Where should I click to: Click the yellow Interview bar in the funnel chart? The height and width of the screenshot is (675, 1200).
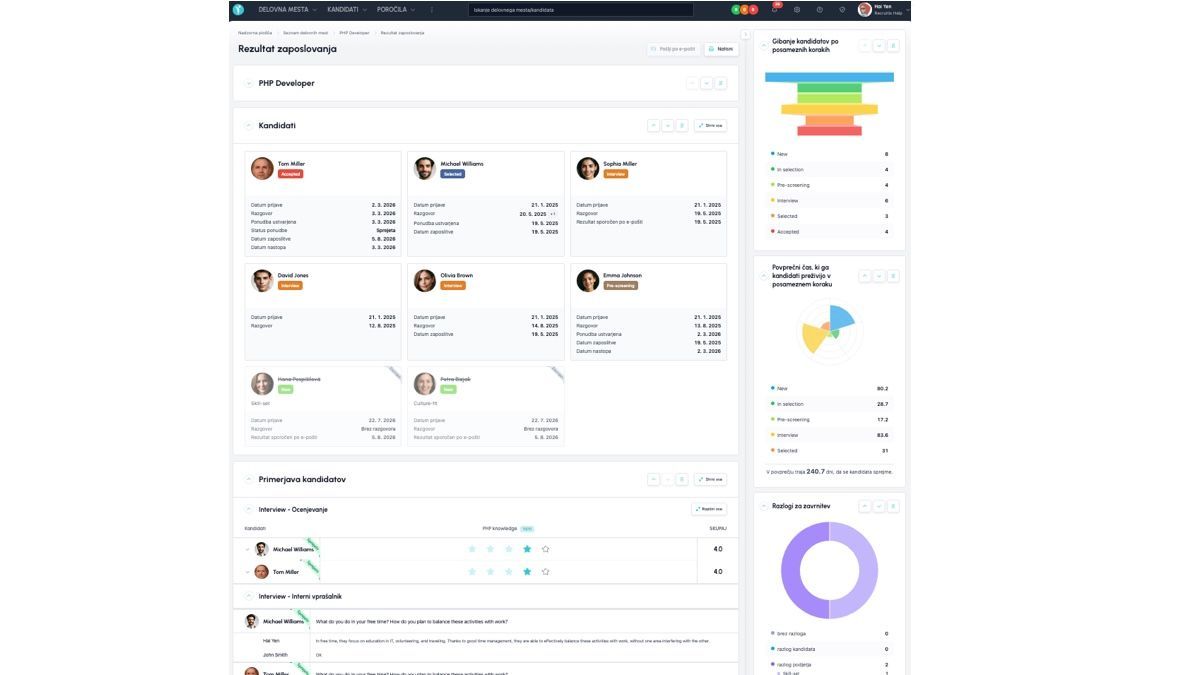click(x=829, y=110)
